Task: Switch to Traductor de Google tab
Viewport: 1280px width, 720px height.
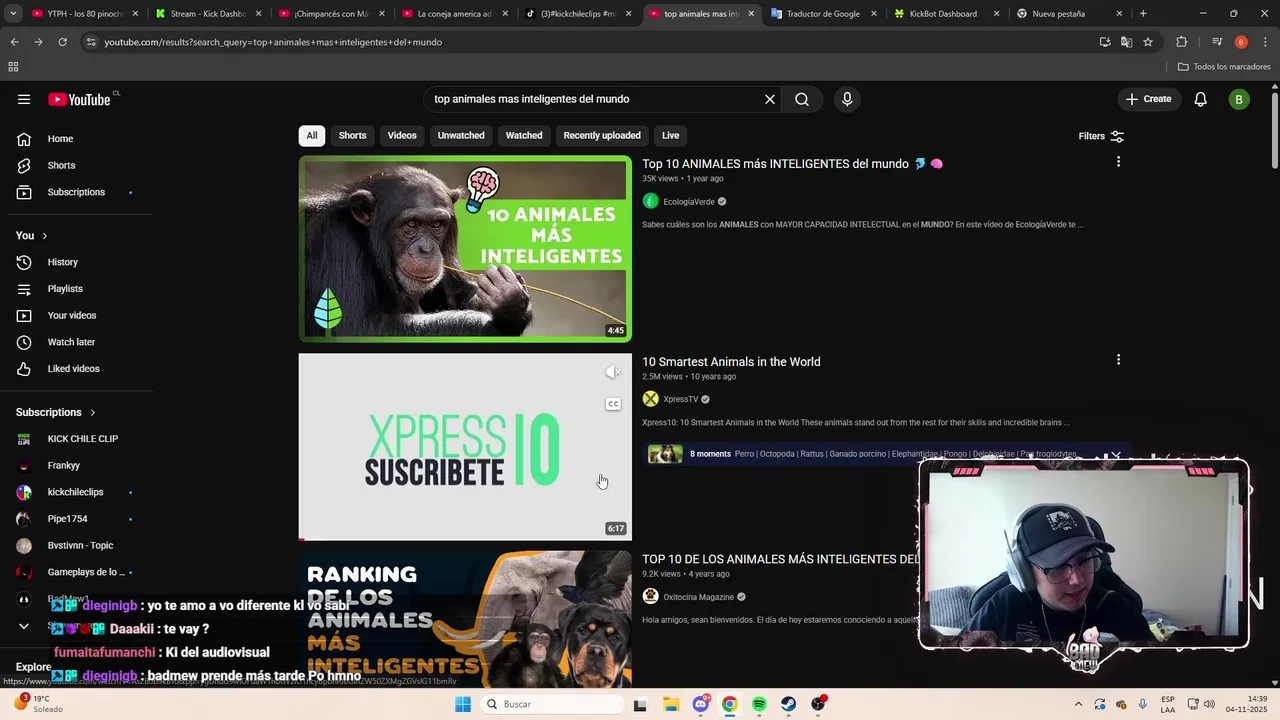Action: (823, 14)
